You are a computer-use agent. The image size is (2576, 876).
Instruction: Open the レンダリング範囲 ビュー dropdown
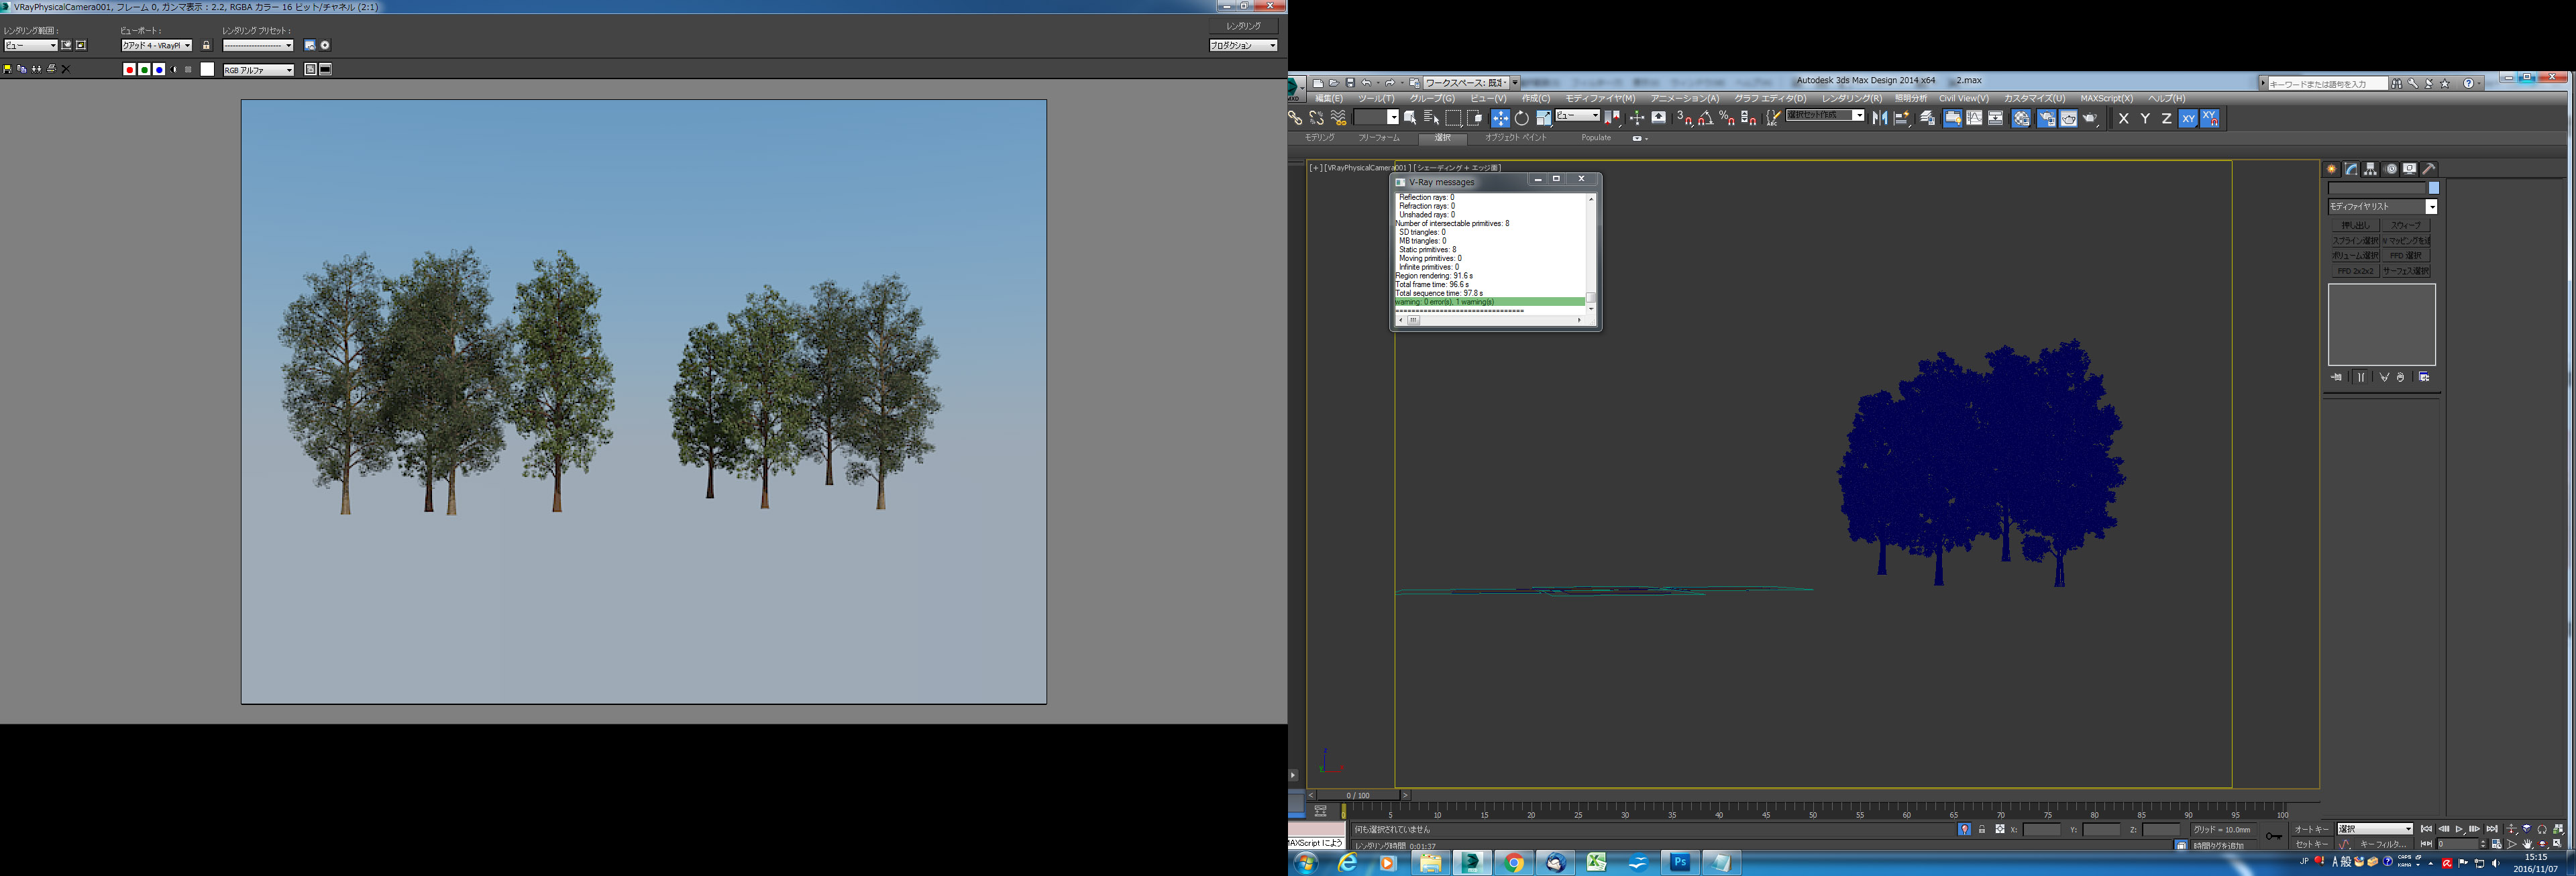pyautogui.click(x=31, y=45)
